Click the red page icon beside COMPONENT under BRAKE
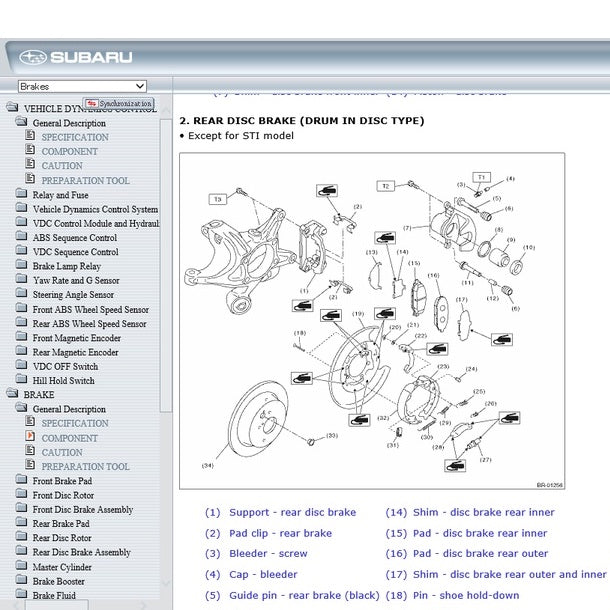 (x=30, y=437)
